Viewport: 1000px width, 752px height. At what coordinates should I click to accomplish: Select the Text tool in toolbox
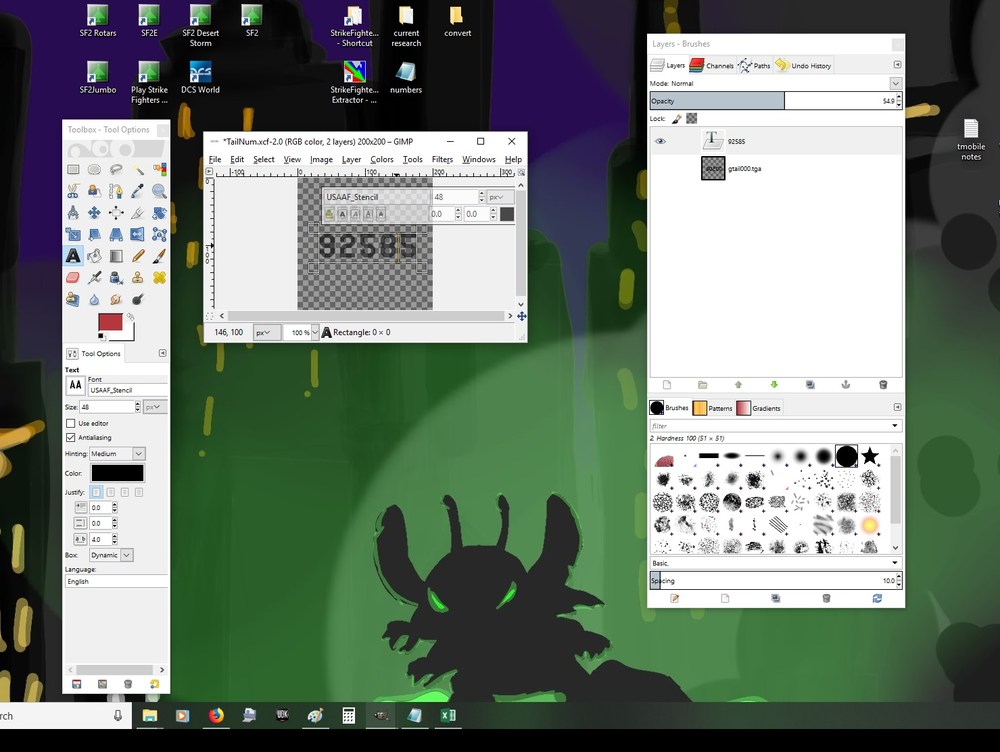[73, 256]
